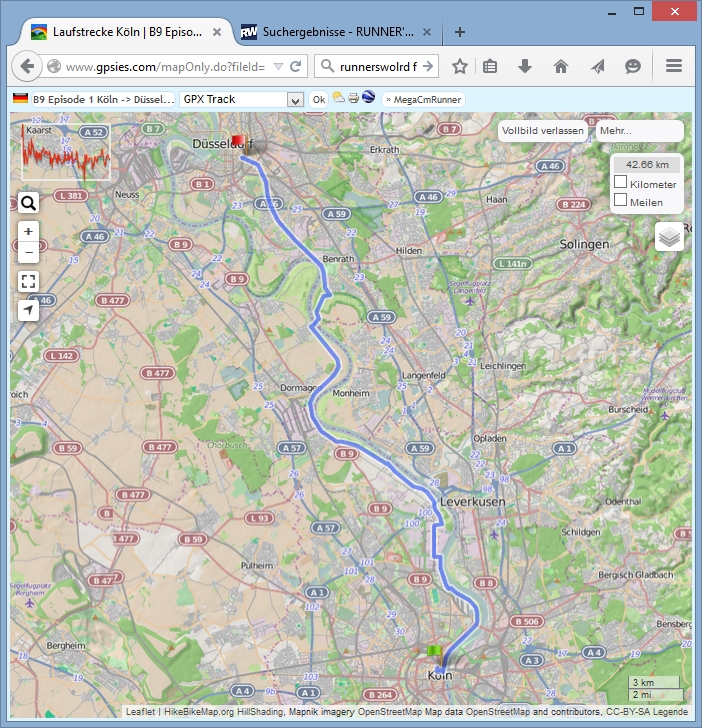The width and height of the screenshot is (702, 728).
Task: Enable the Meilen markers checkbox
Action: [621, 200]
